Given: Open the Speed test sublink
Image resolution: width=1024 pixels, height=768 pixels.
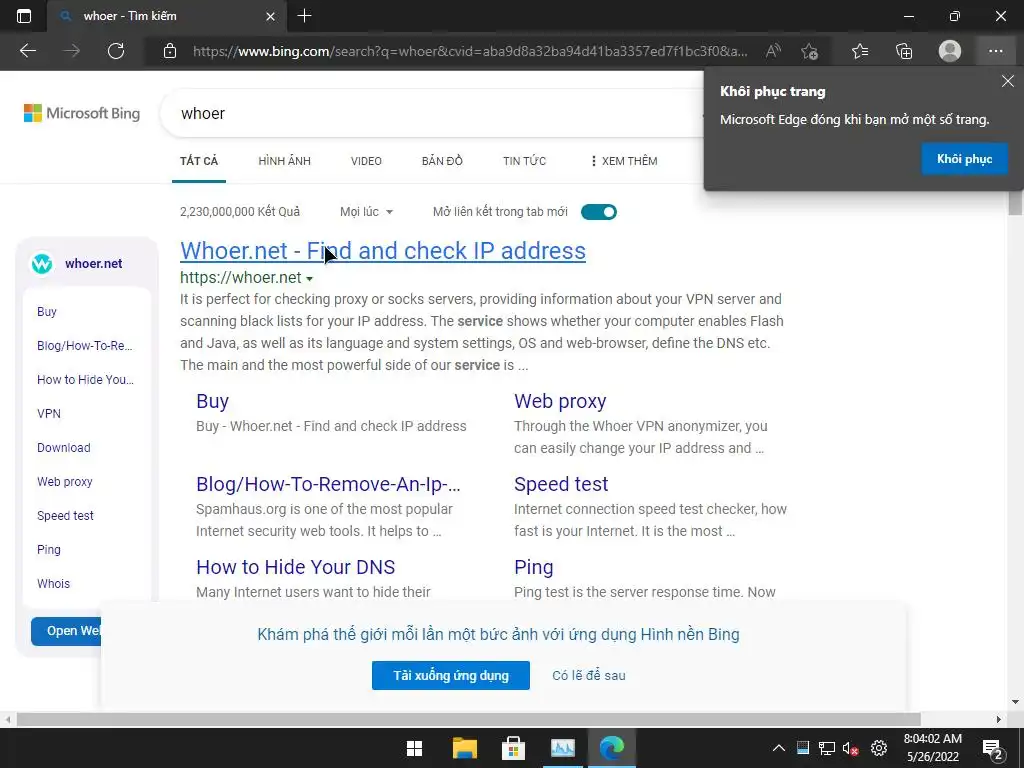Looking at the screenshot, I should tap(561, 484).
